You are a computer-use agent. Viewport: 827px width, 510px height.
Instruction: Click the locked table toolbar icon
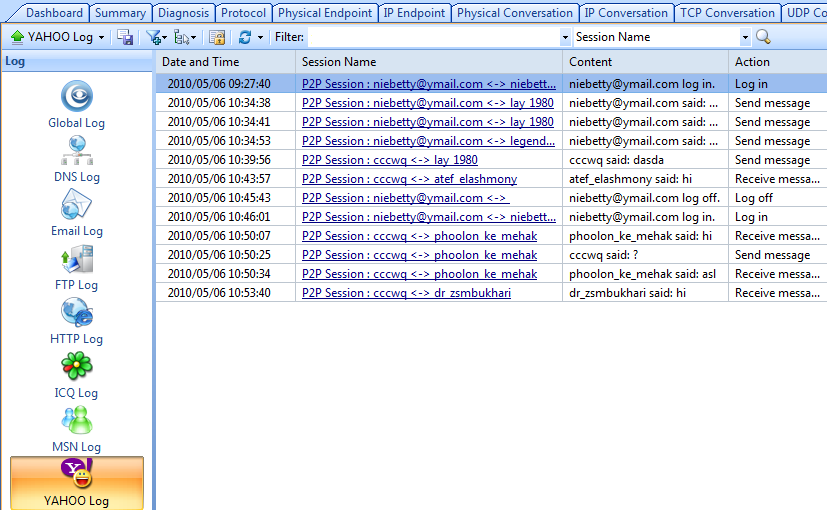[x=217, y=37]
